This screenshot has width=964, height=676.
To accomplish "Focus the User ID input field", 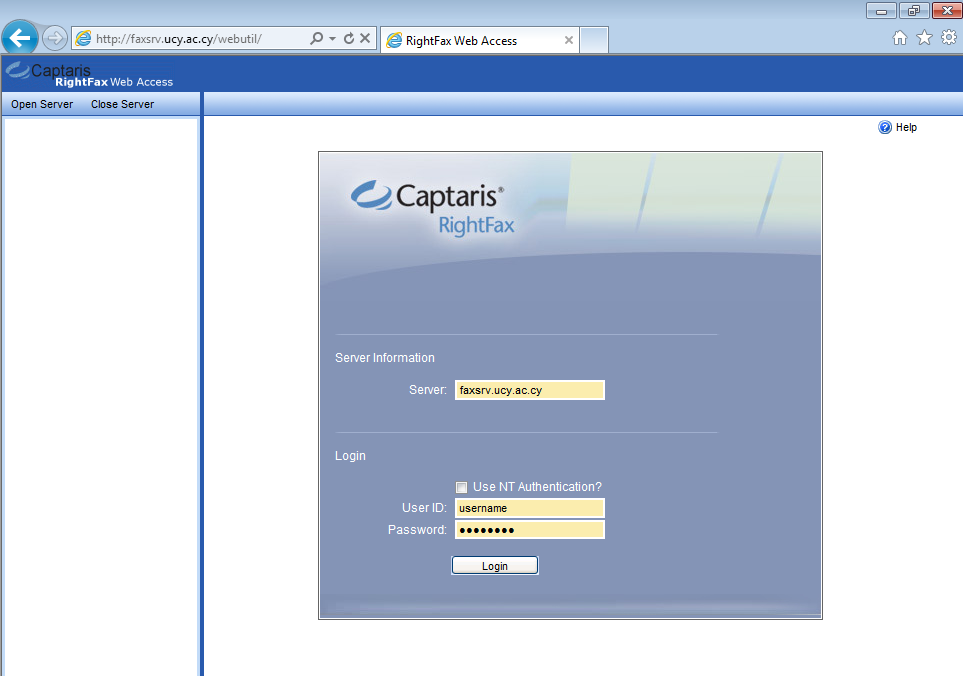I will (530, 508).
